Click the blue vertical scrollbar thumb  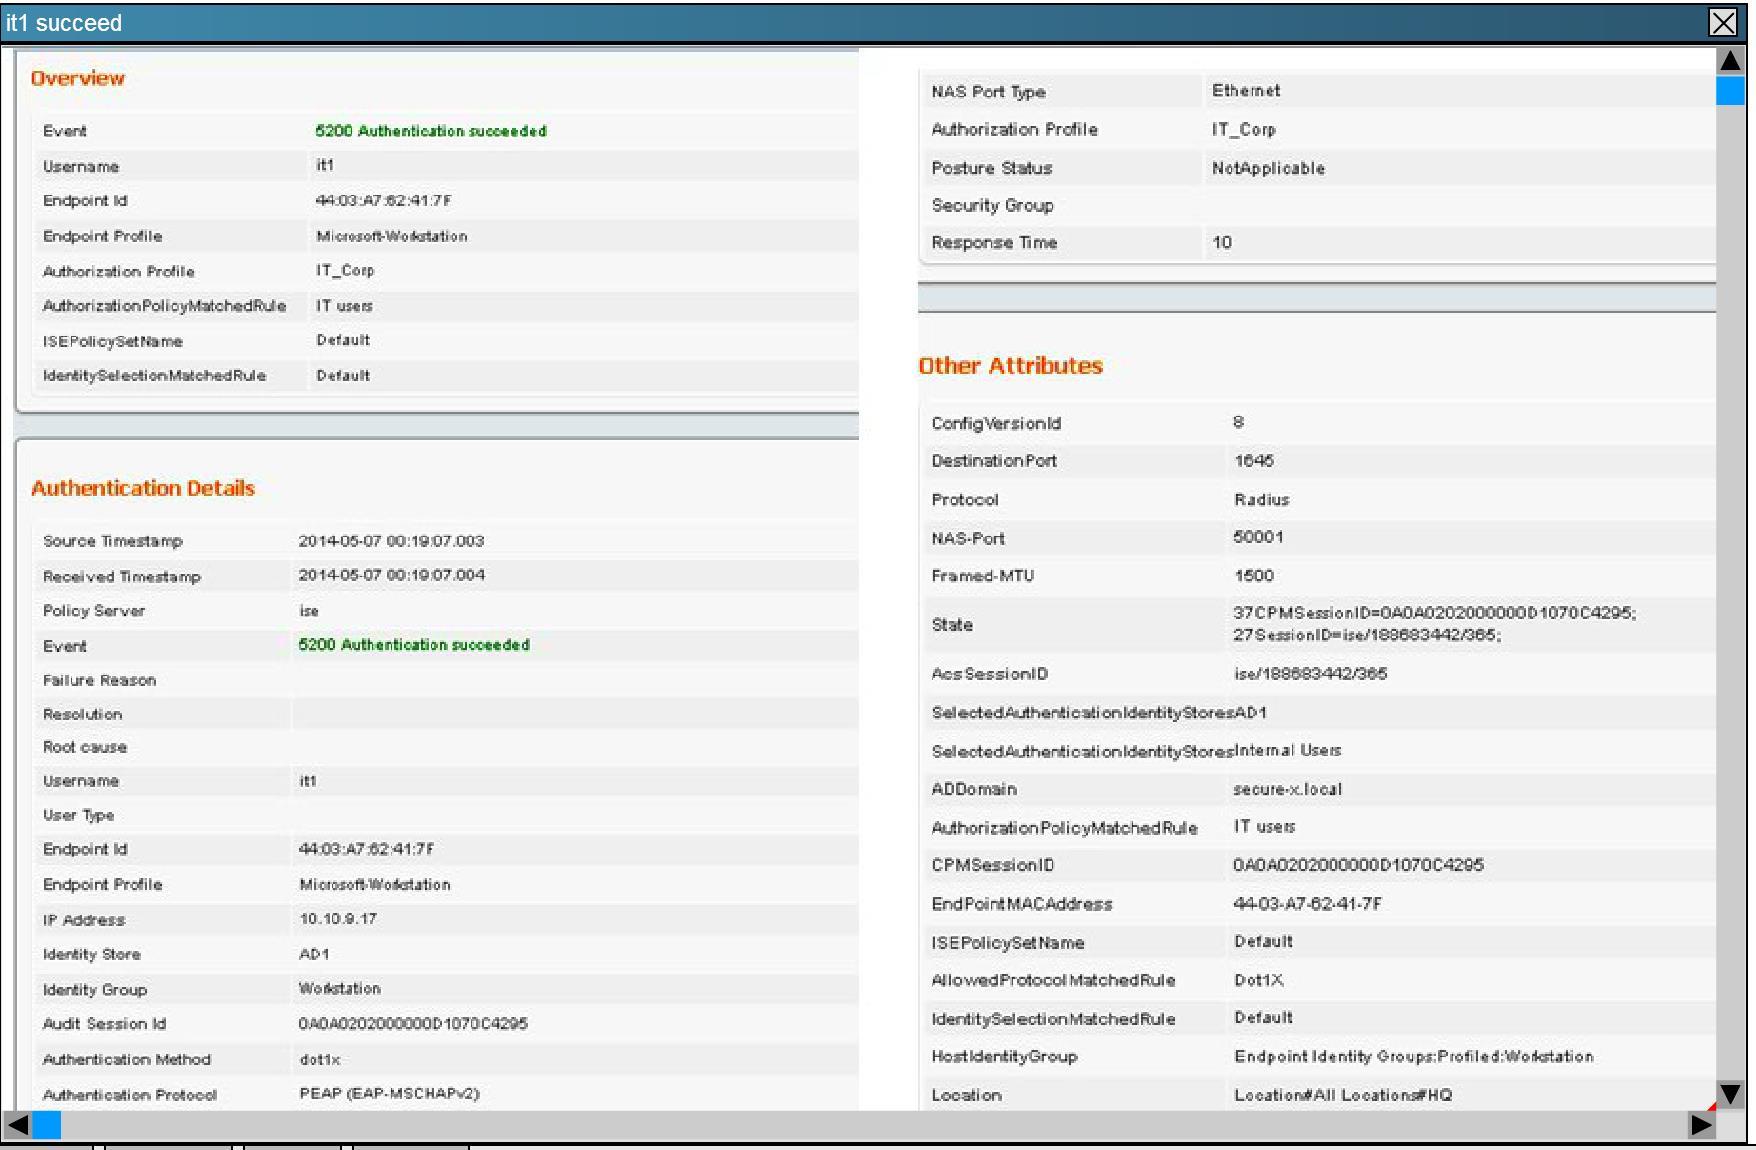pos(1730,91)
